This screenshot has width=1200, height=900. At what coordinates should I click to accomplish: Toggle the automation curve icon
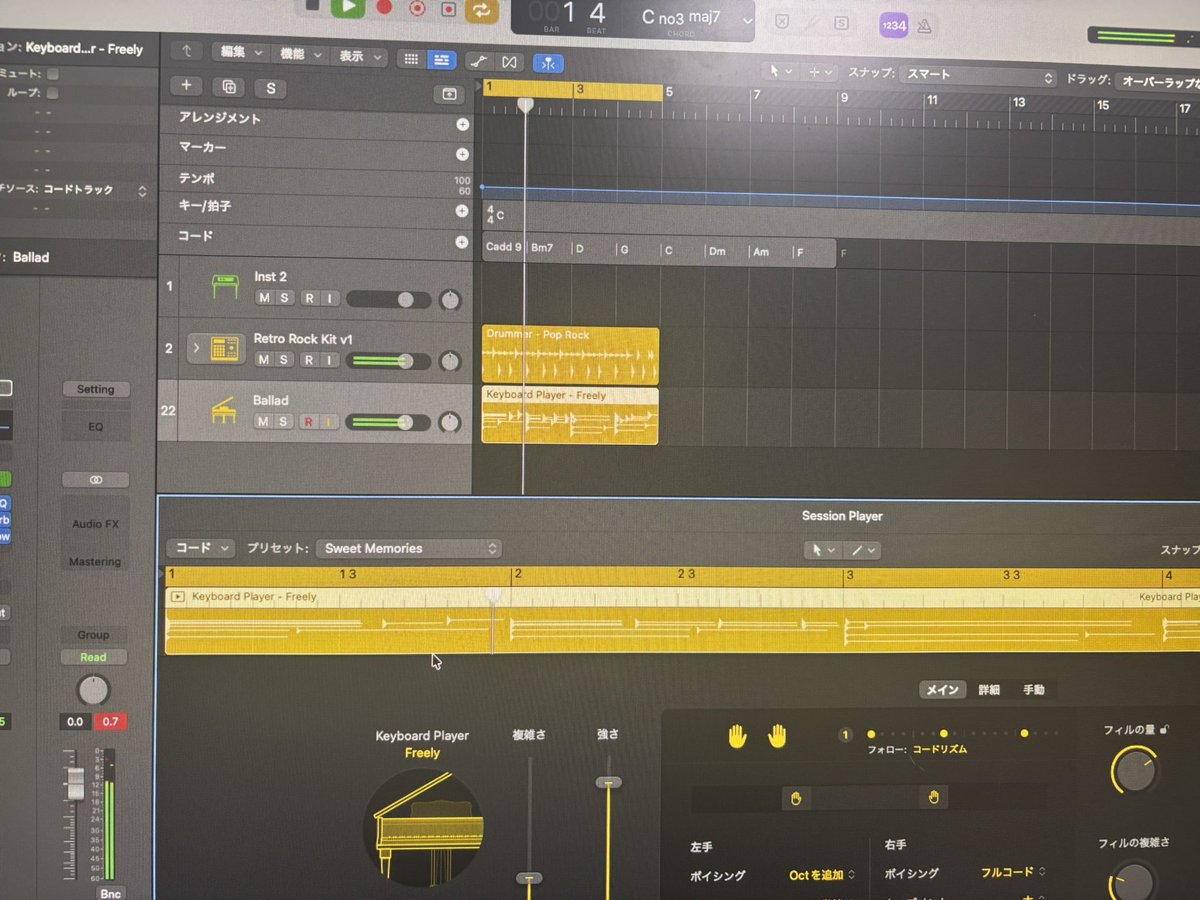(479, 61)
